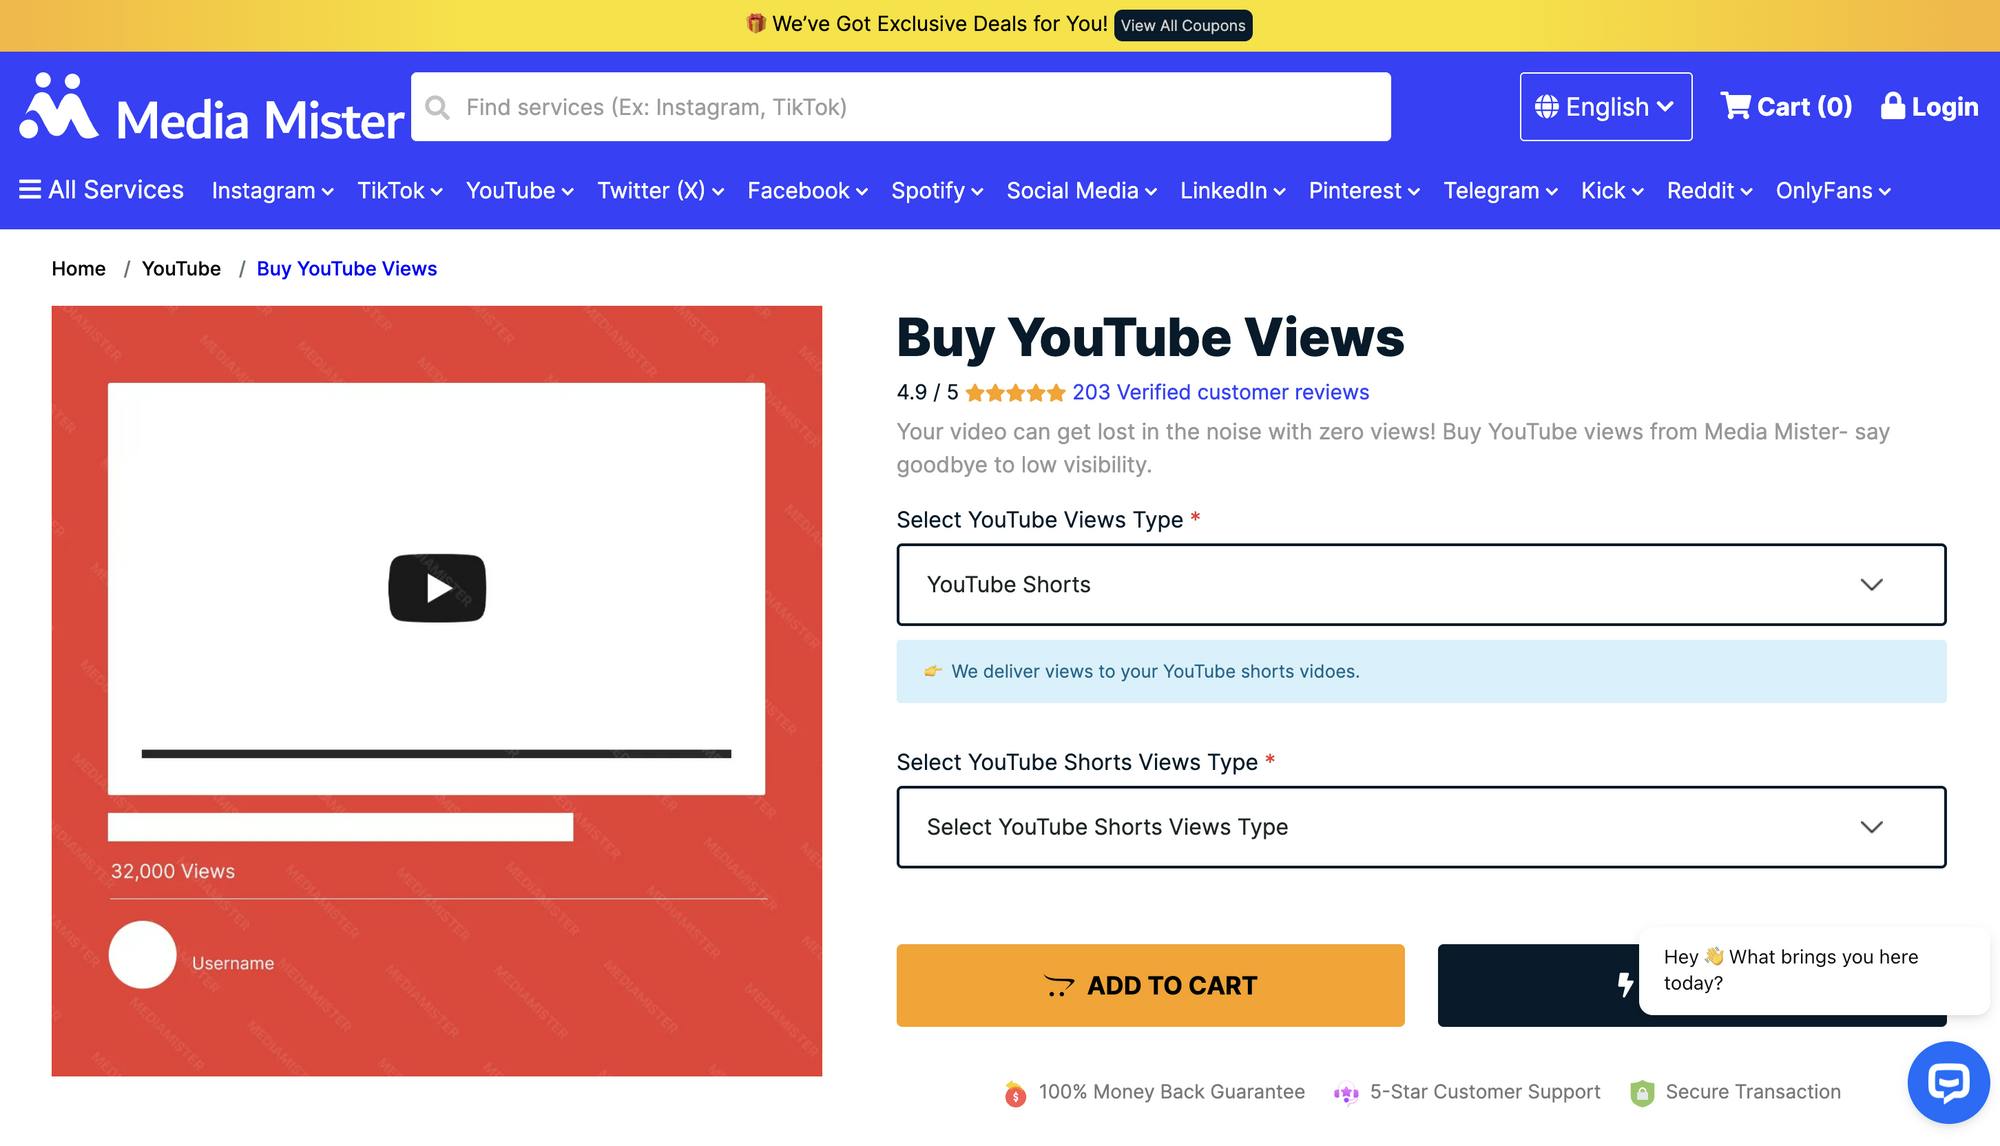Expand the Select YouTube Shorts Views Type dropdown
This screenshot has height=1146, width=2000.
[1420, 827]
